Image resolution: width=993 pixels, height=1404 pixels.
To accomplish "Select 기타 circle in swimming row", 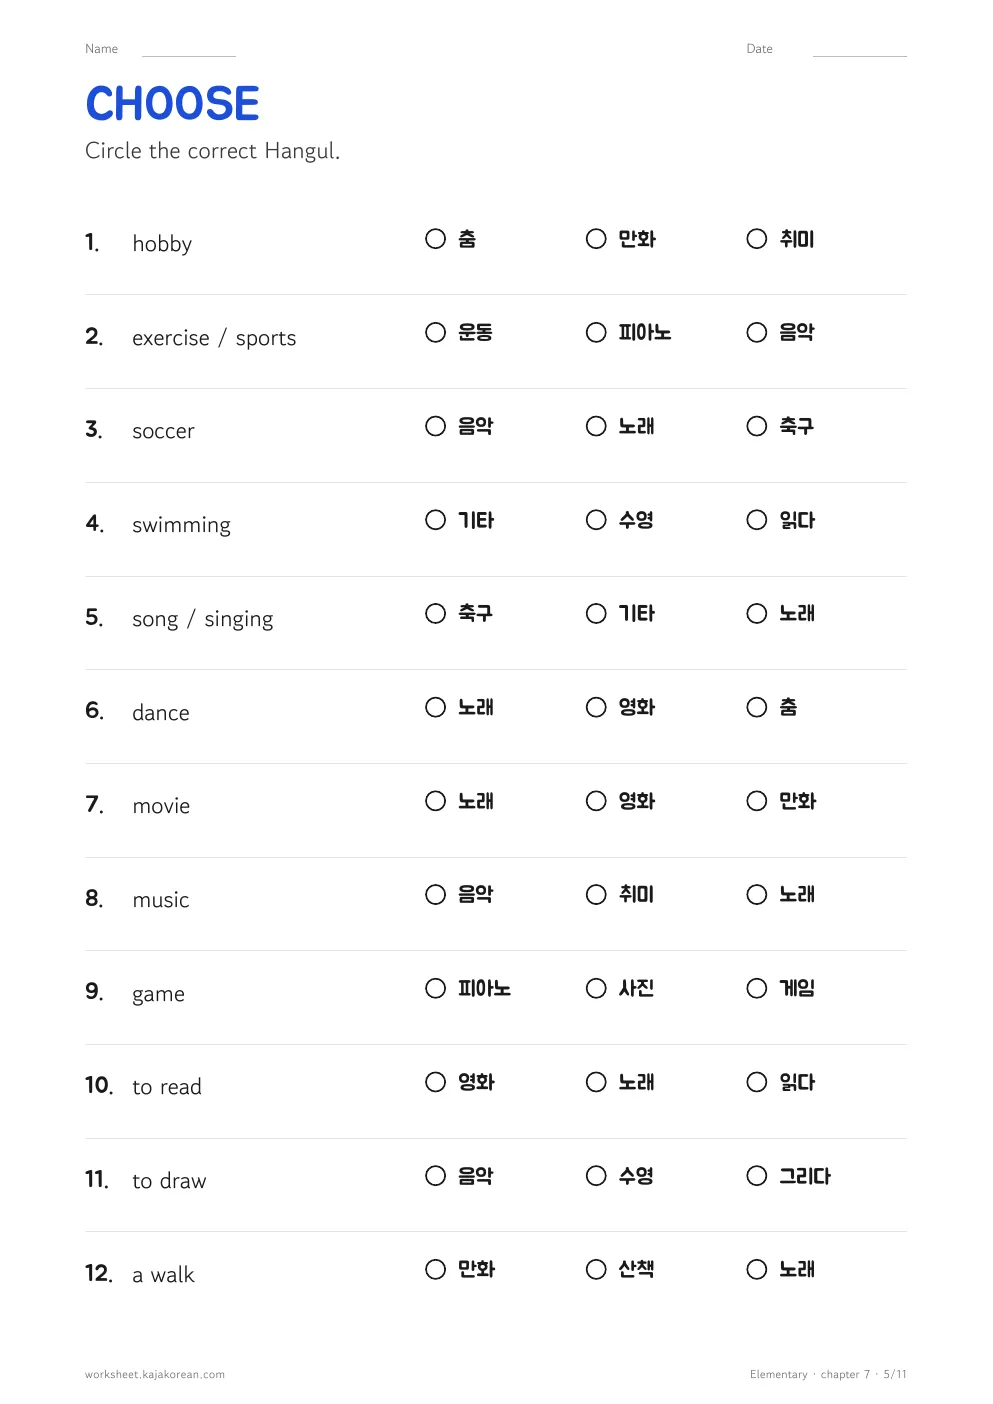I will [435, 520].
